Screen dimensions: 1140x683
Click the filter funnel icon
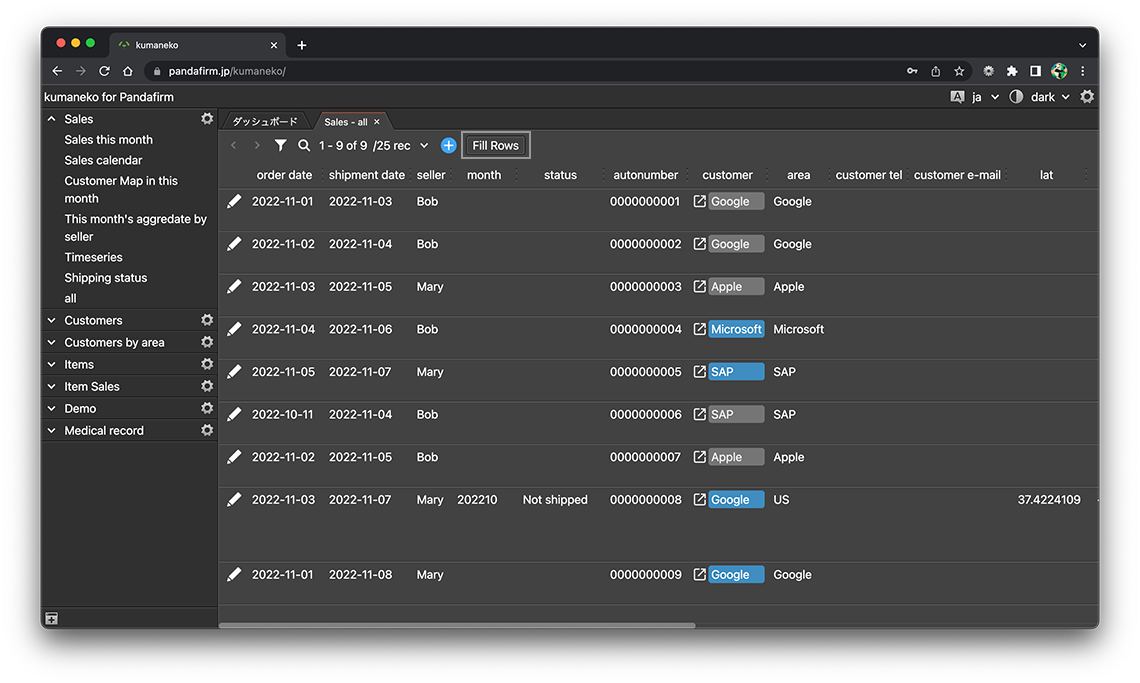tap(281, 146)
